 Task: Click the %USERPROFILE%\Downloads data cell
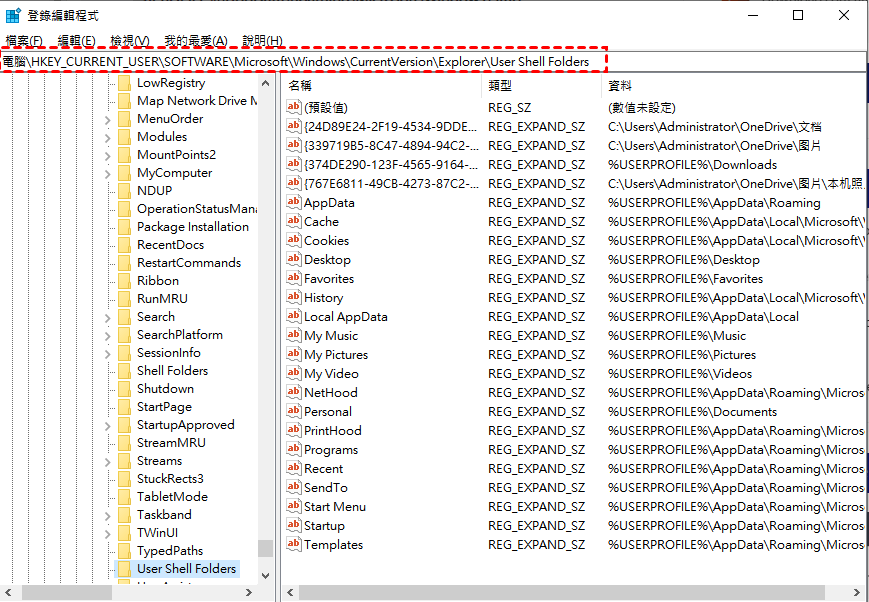692,165
